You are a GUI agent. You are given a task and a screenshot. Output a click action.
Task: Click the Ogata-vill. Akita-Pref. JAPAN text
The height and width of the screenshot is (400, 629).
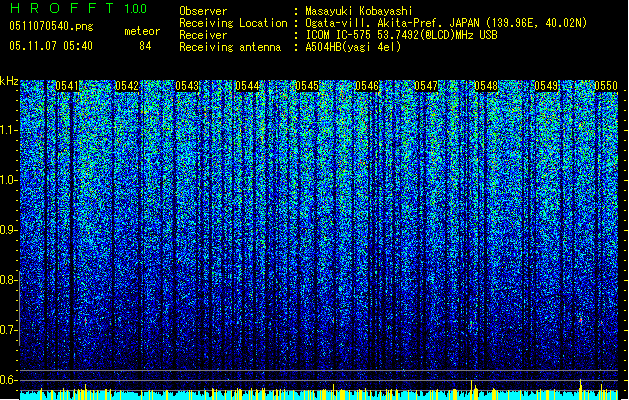446,23
